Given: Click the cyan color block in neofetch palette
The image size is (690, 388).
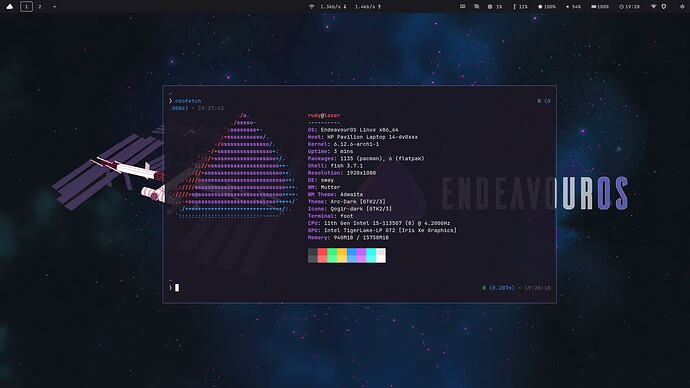Looking at the screenshot, I should [x=371, y=255].
